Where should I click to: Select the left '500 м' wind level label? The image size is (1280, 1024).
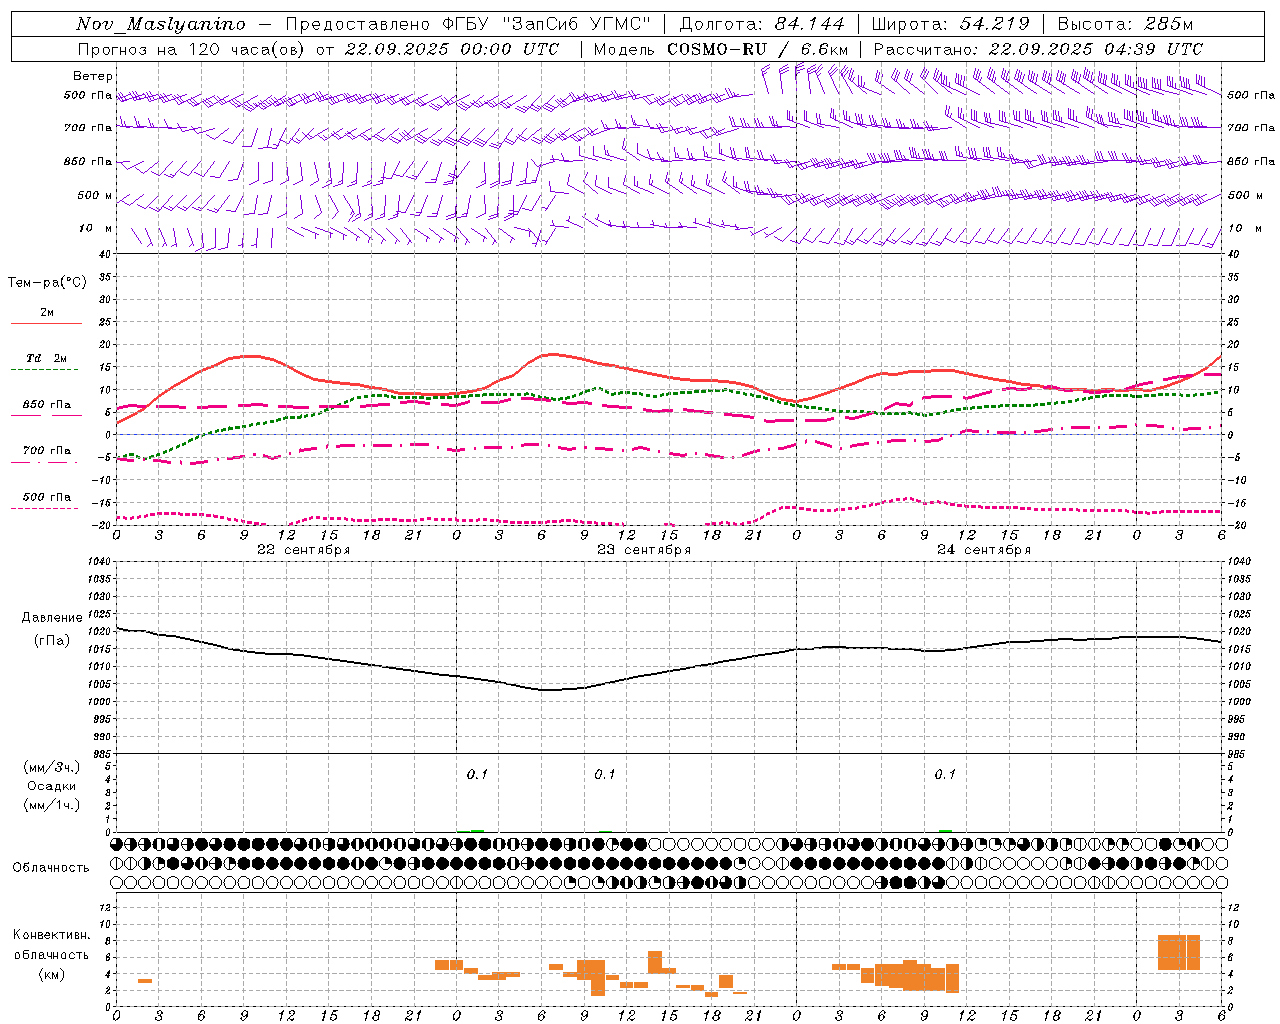[95, 195]
